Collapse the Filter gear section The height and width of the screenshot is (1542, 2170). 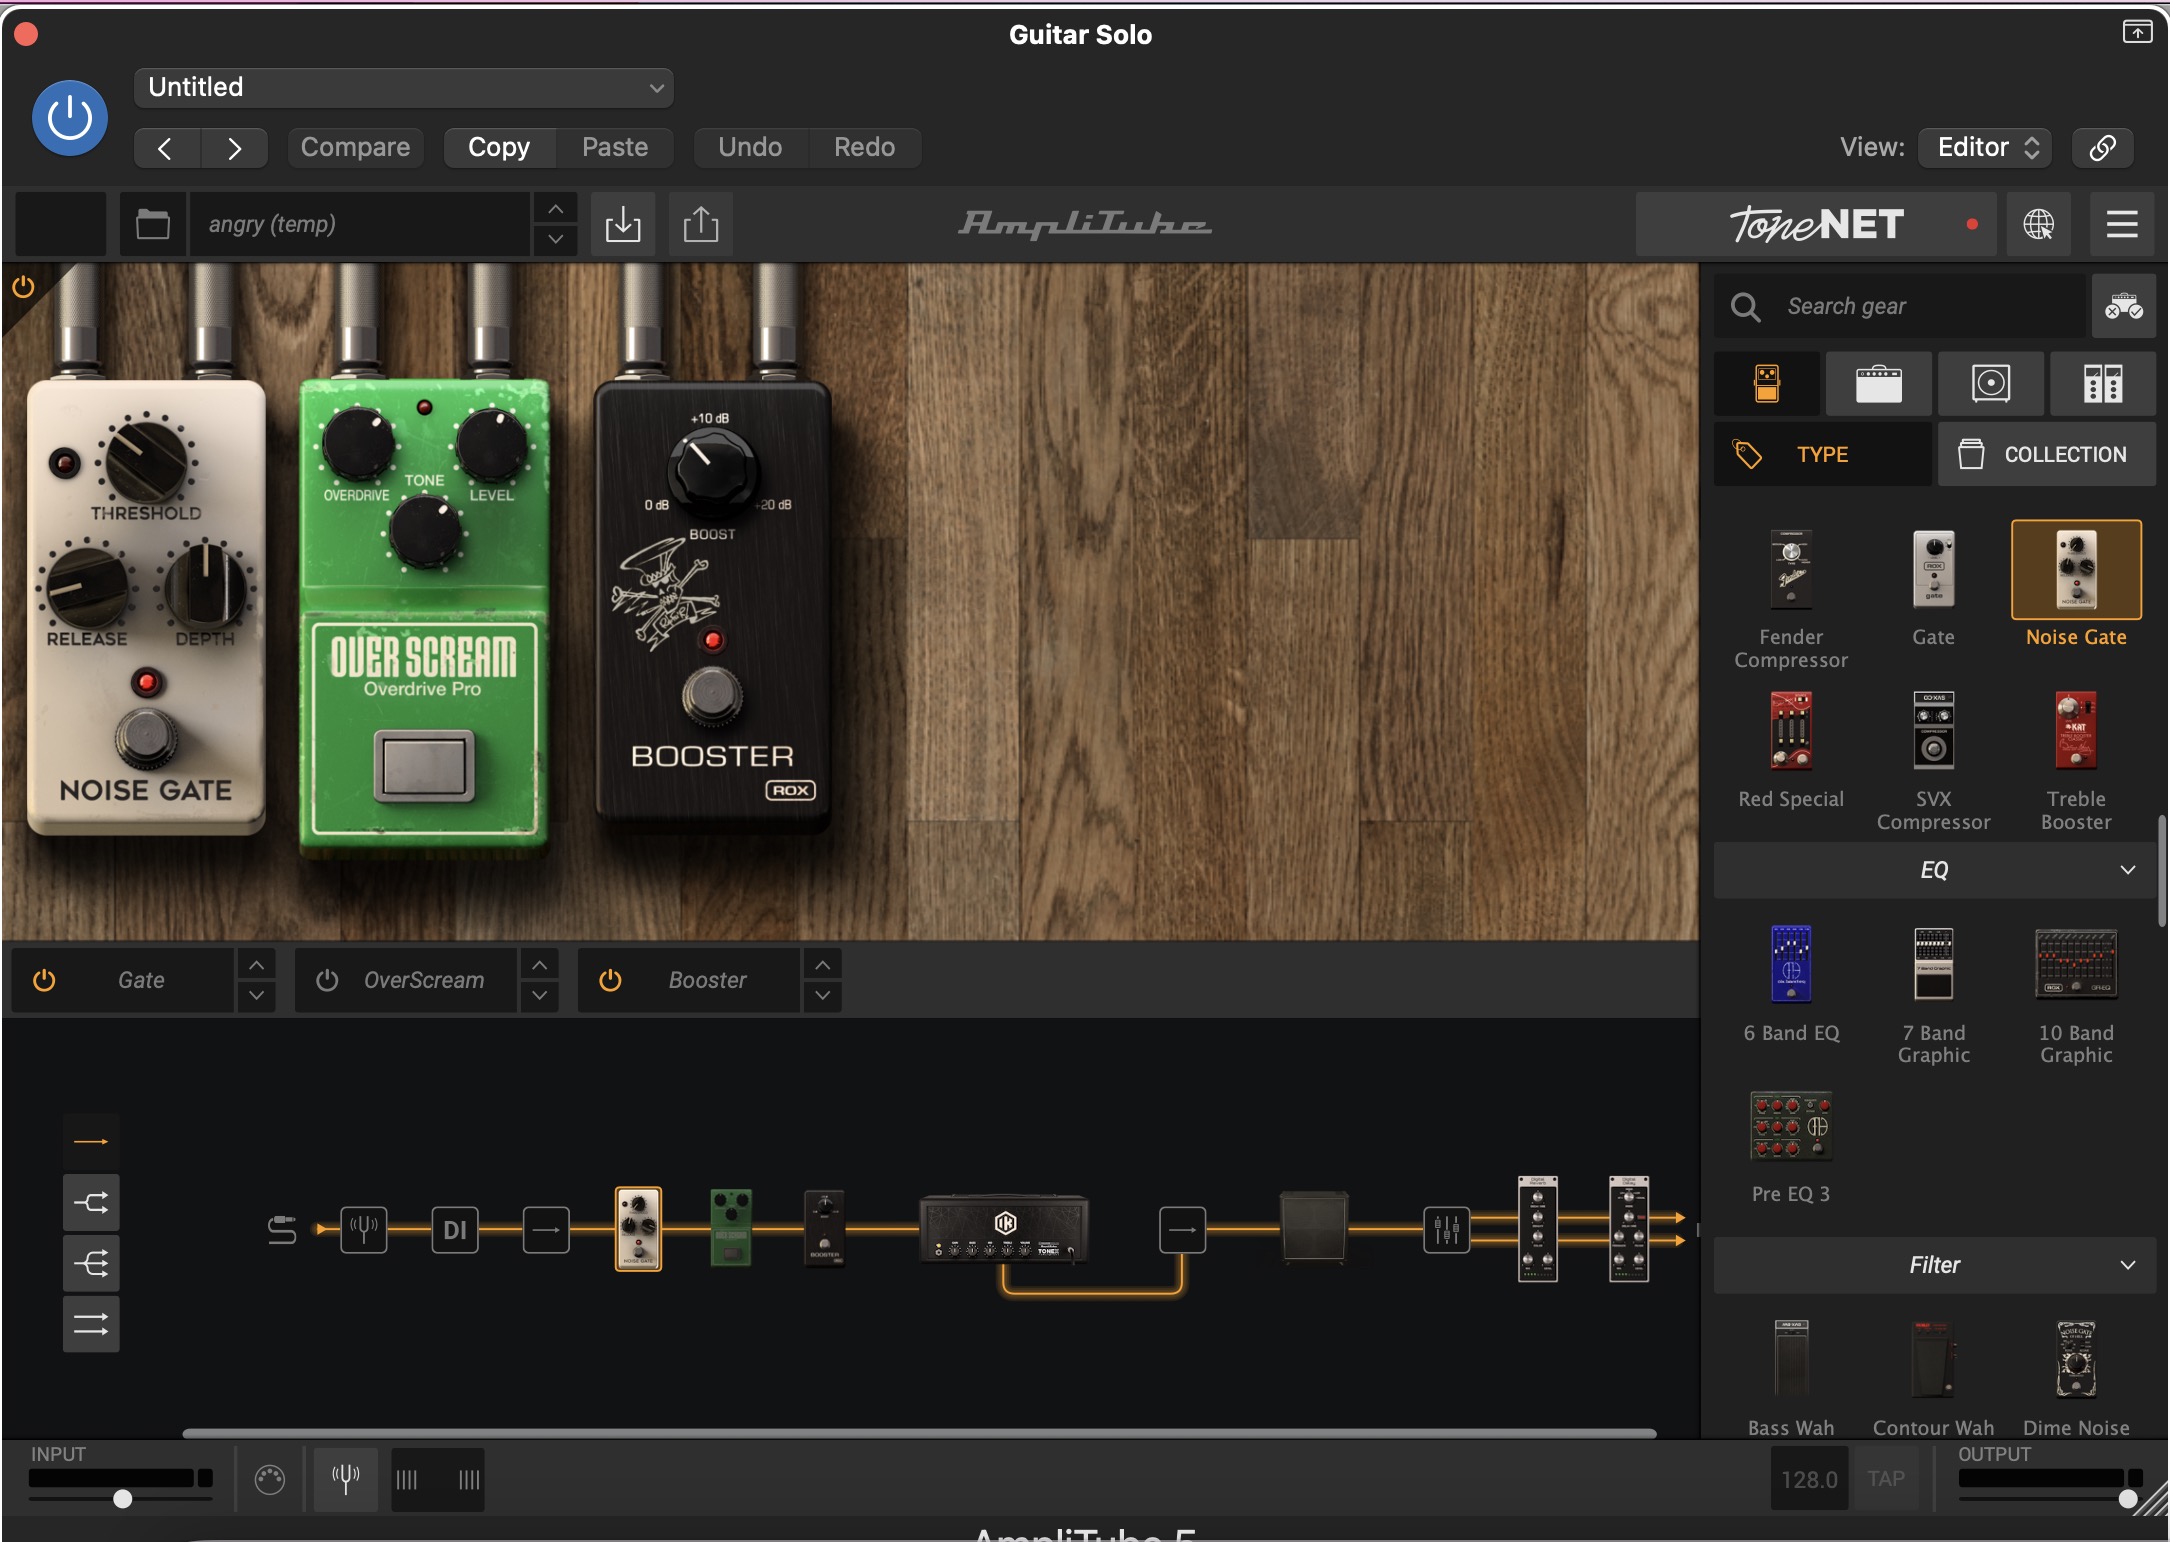click(1935, 1265)
